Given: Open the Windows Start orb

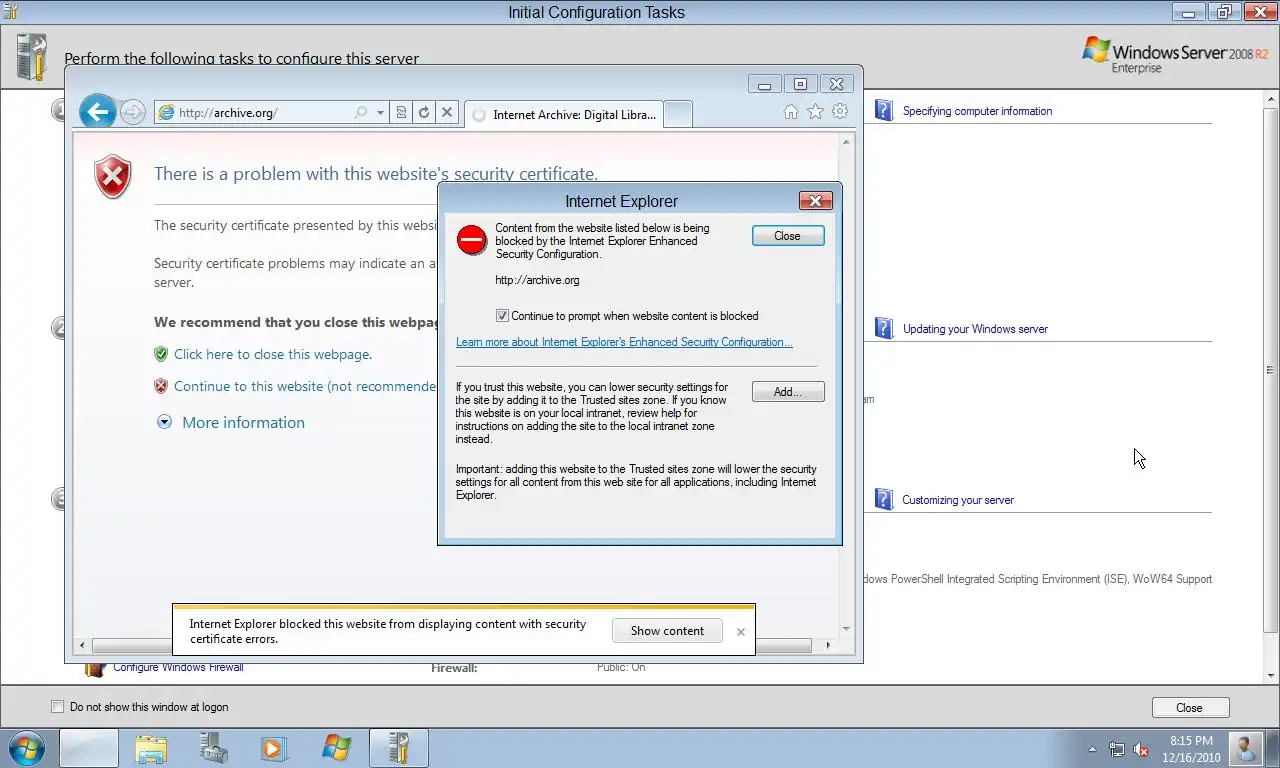Looking at the screenshot, I should coord(26,748).
